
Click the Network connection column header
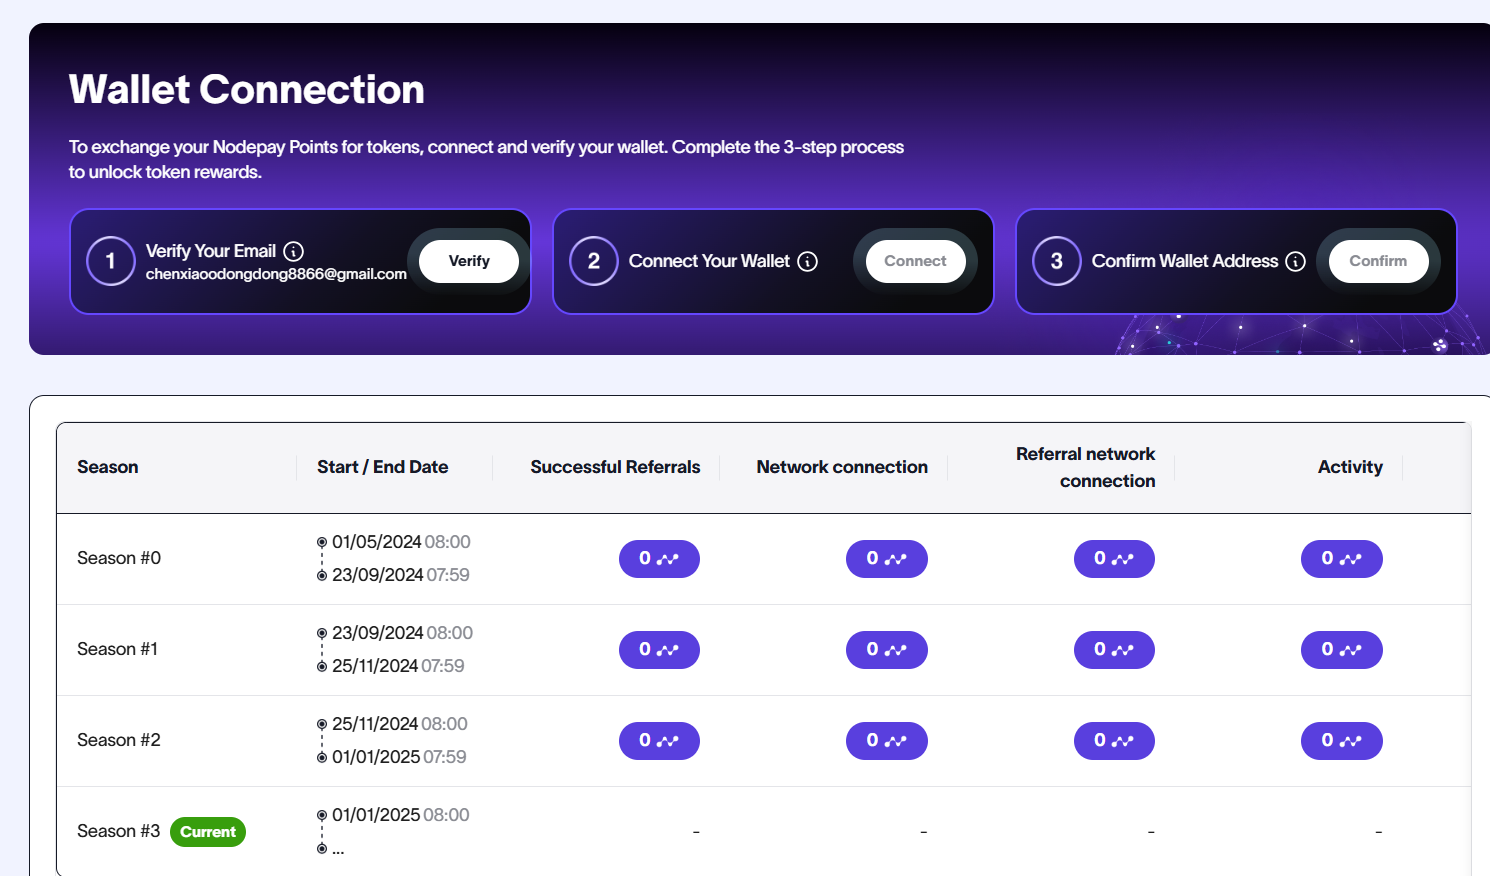[x=842, y=467]
